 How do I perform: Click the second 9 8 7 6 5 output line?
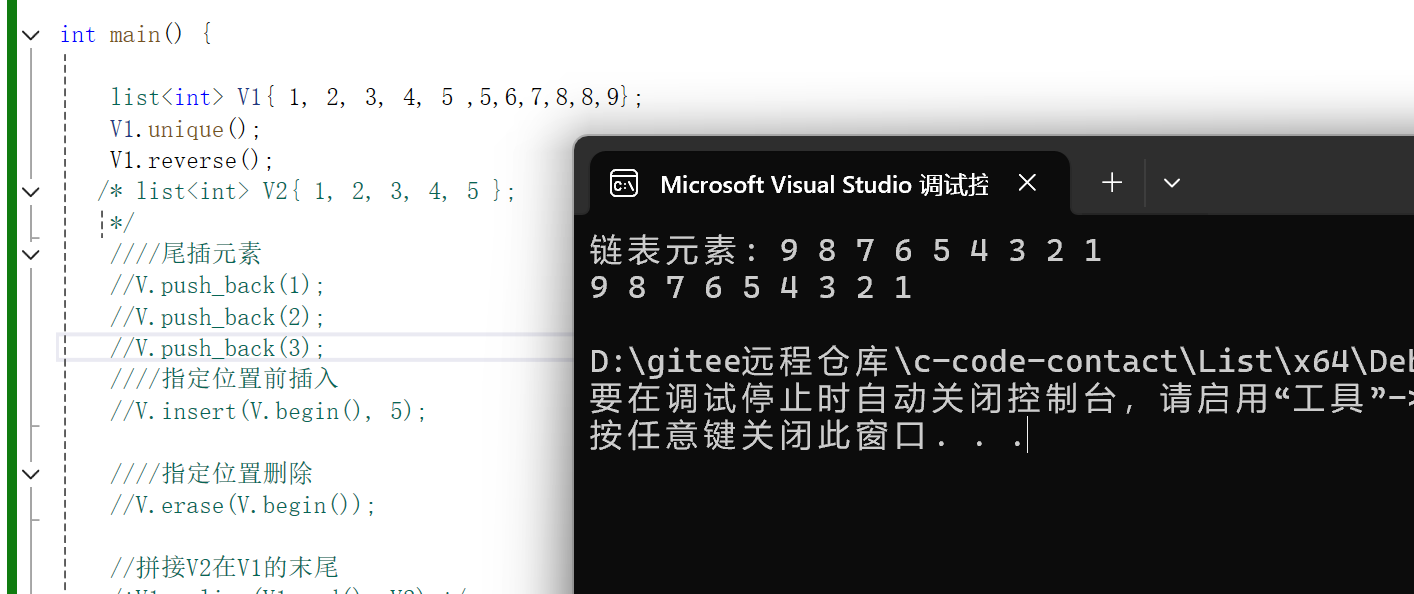[751, 288]
